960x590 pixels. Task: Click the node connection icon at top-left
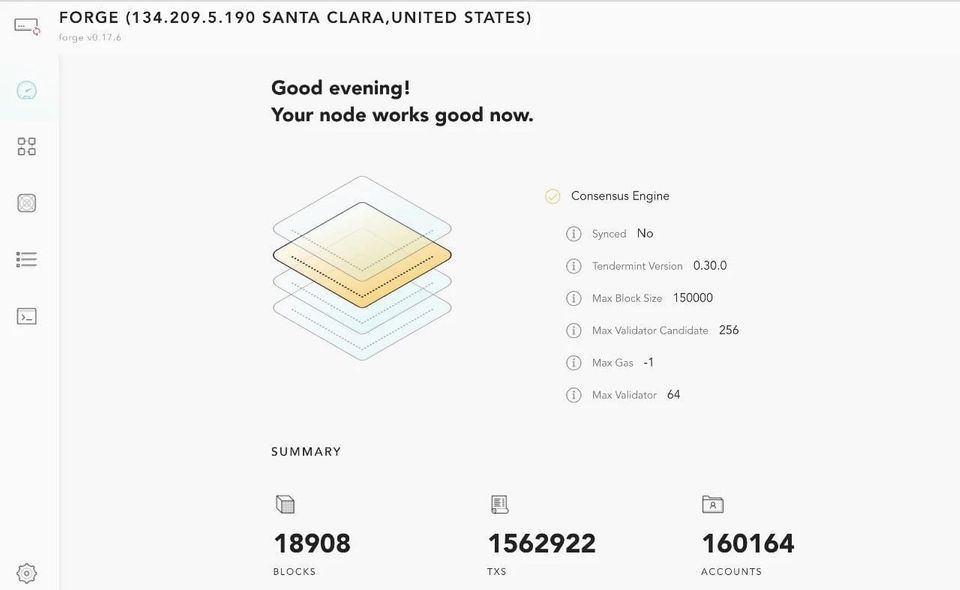[x=27, y=26]
